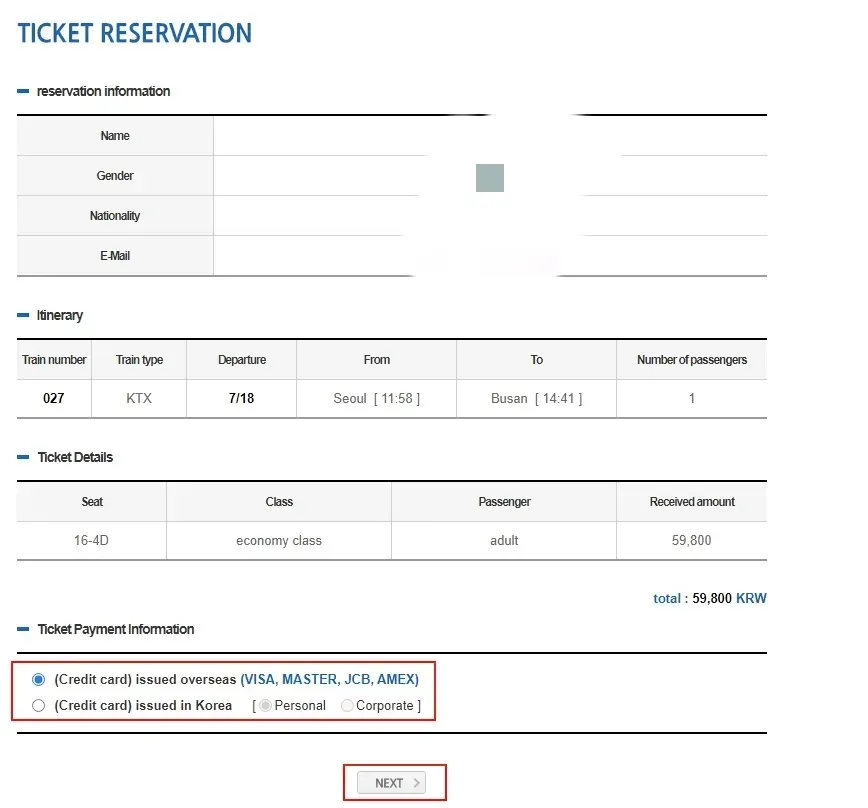Click the VISA, MASTER, JCB, AMEX text
The width and height of the screenshot is (868, 808).
click(x=329, y=679)
